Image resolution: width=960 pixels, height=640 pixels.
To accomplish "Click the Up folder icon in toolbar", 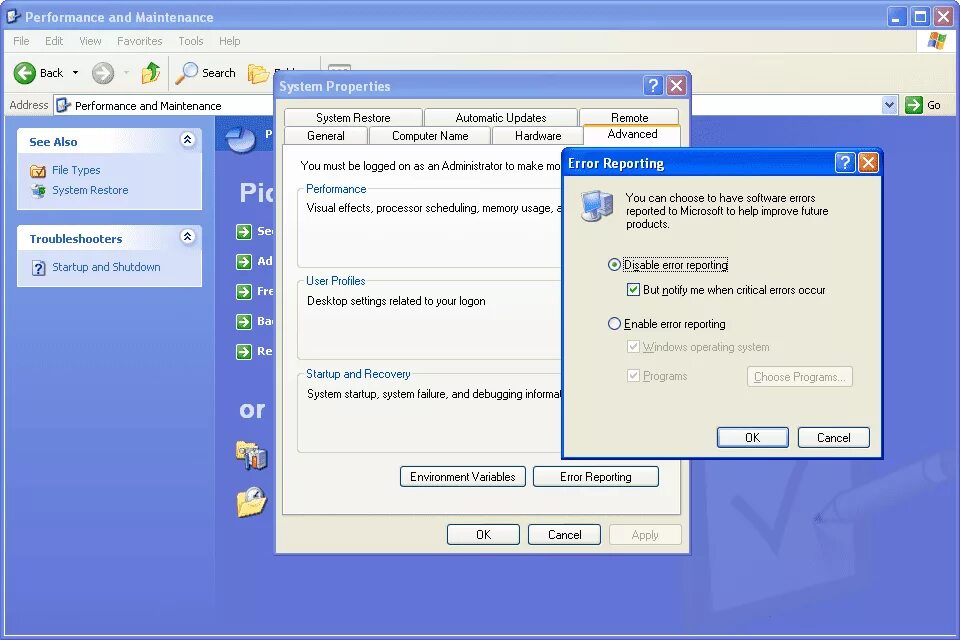I will coord(150,73).
